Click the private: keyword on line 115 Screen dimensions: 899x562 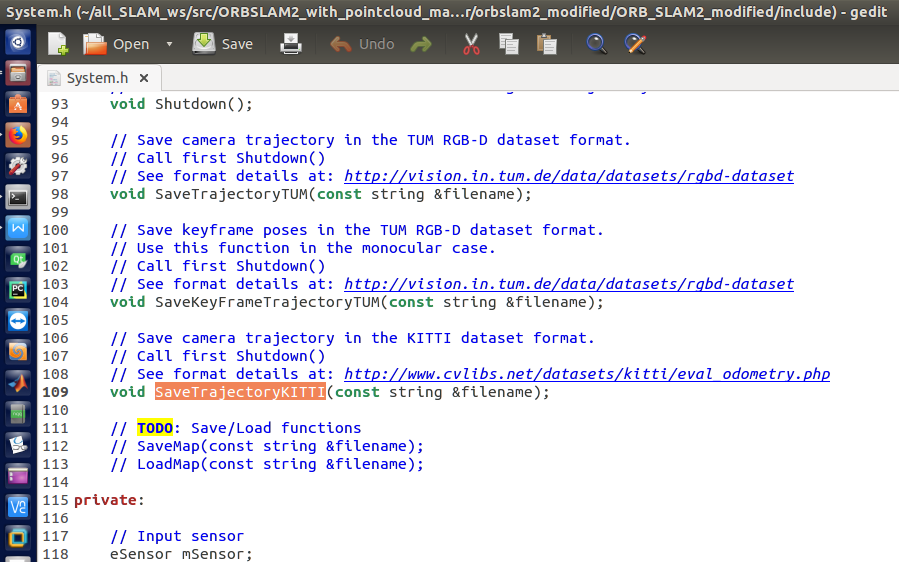point(109,500)
